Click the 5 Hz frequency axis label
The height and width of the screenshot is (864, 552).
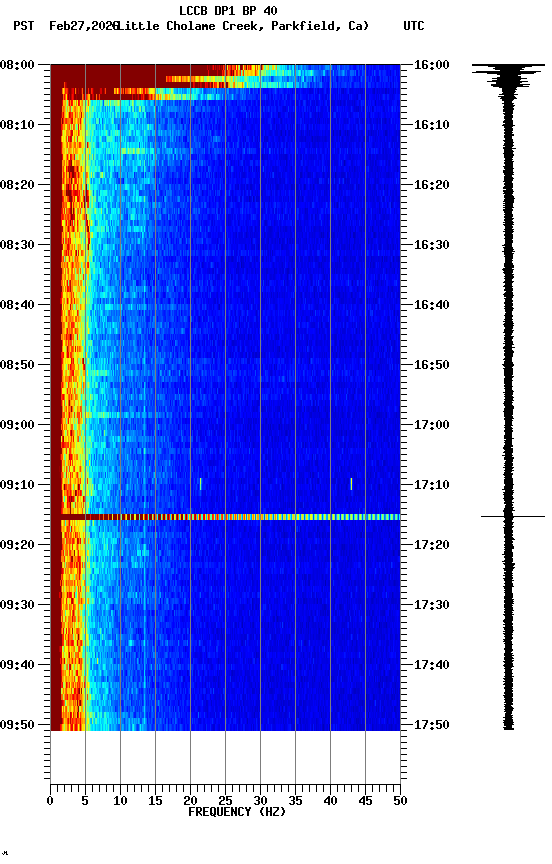pos(85,801)
